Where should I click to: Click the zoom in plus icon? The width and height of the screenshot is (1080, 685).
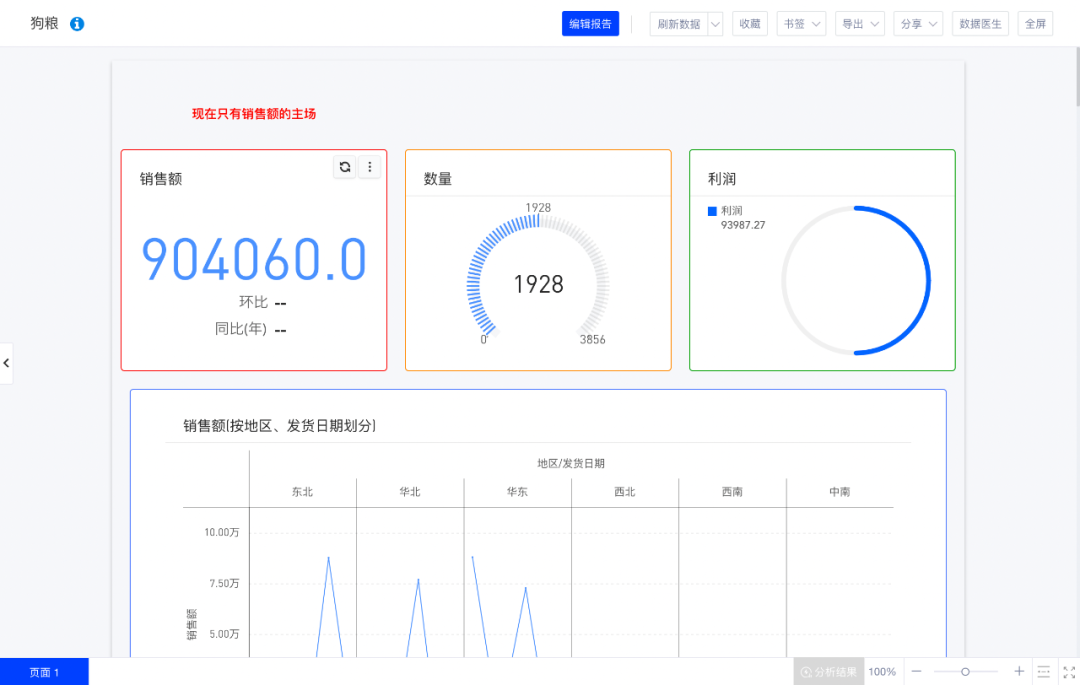1019,672
